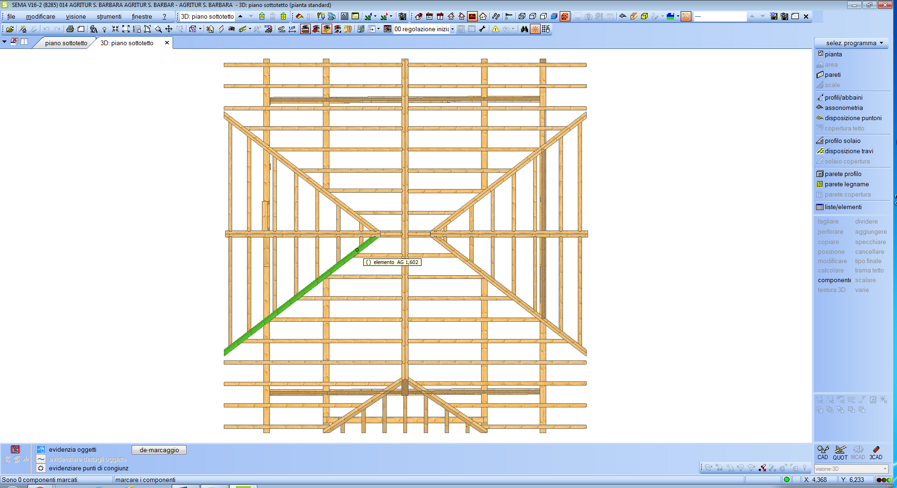Toggle the green status indicator light
Screen dimensions: 897x488
(787, 480)
